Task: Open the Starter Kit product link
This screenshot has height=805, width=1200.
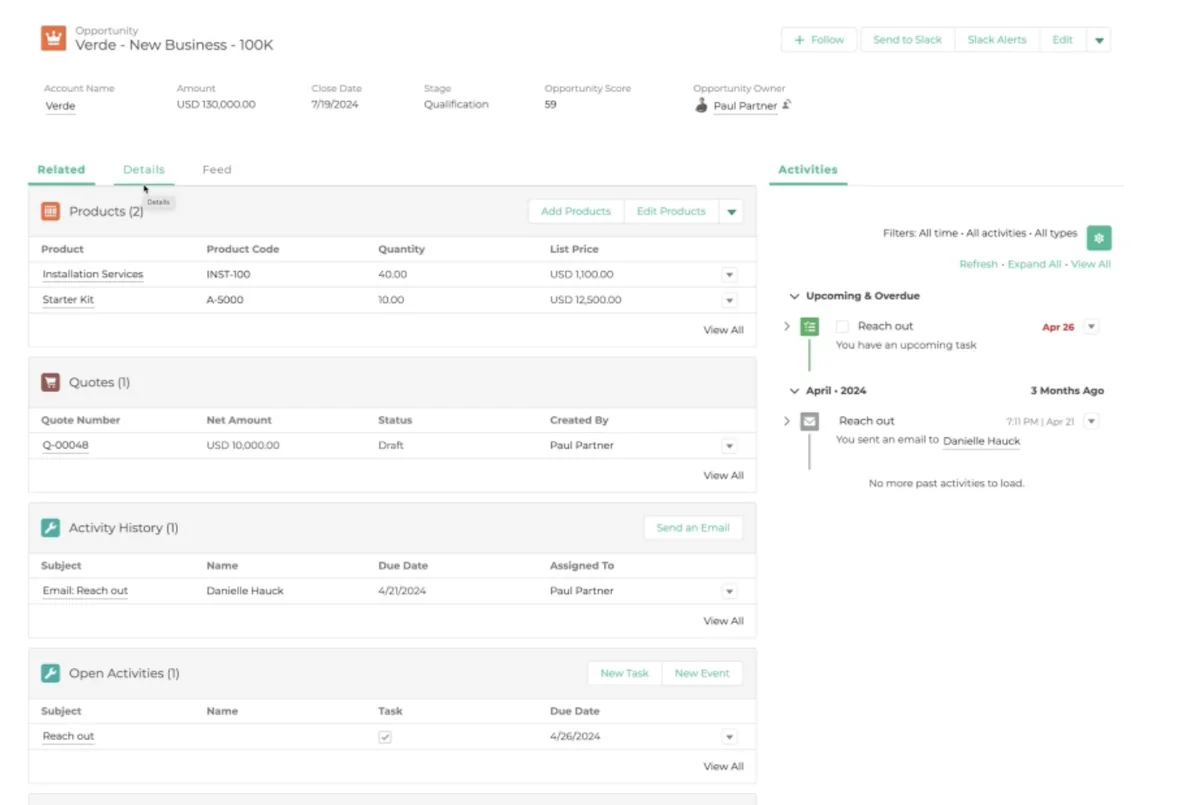Action: pyautogui.click(x=68, y=300)
